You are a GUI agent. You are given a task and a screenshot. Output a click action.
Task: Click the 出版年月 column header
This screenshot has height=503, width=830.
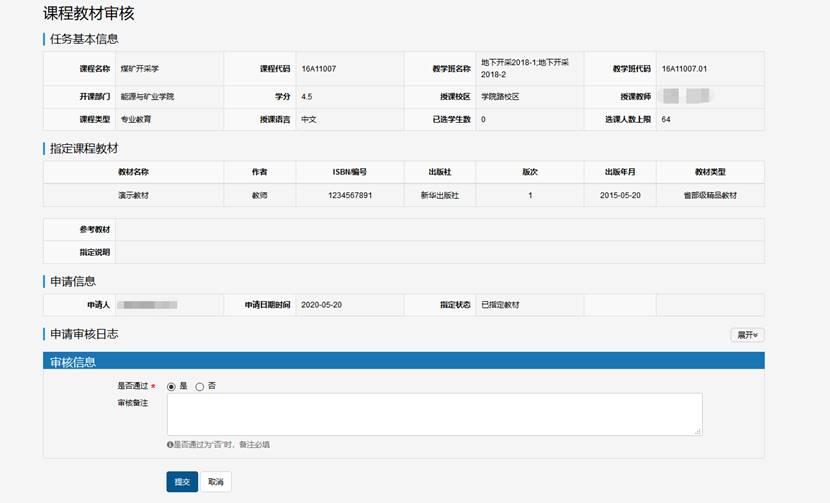pyautogui.click(x=620, y=172)
